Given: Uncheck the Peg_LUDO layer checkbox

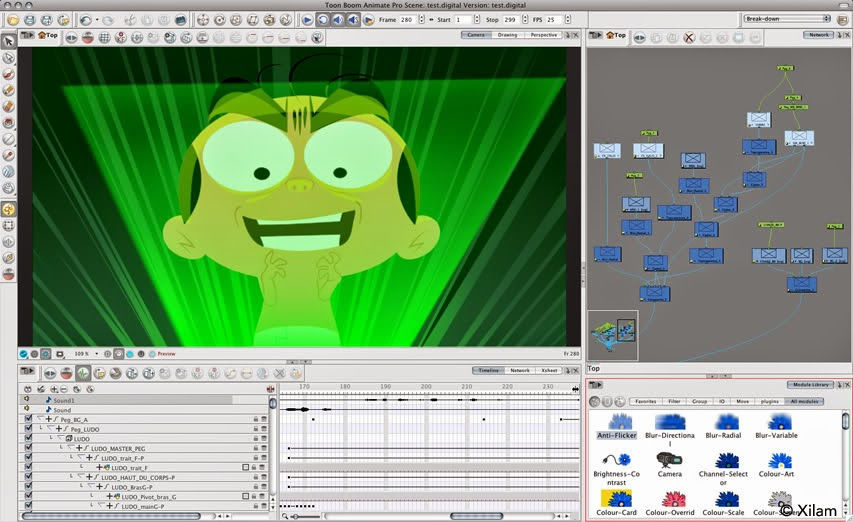Looking at the screenshot, I should [28, 429].
